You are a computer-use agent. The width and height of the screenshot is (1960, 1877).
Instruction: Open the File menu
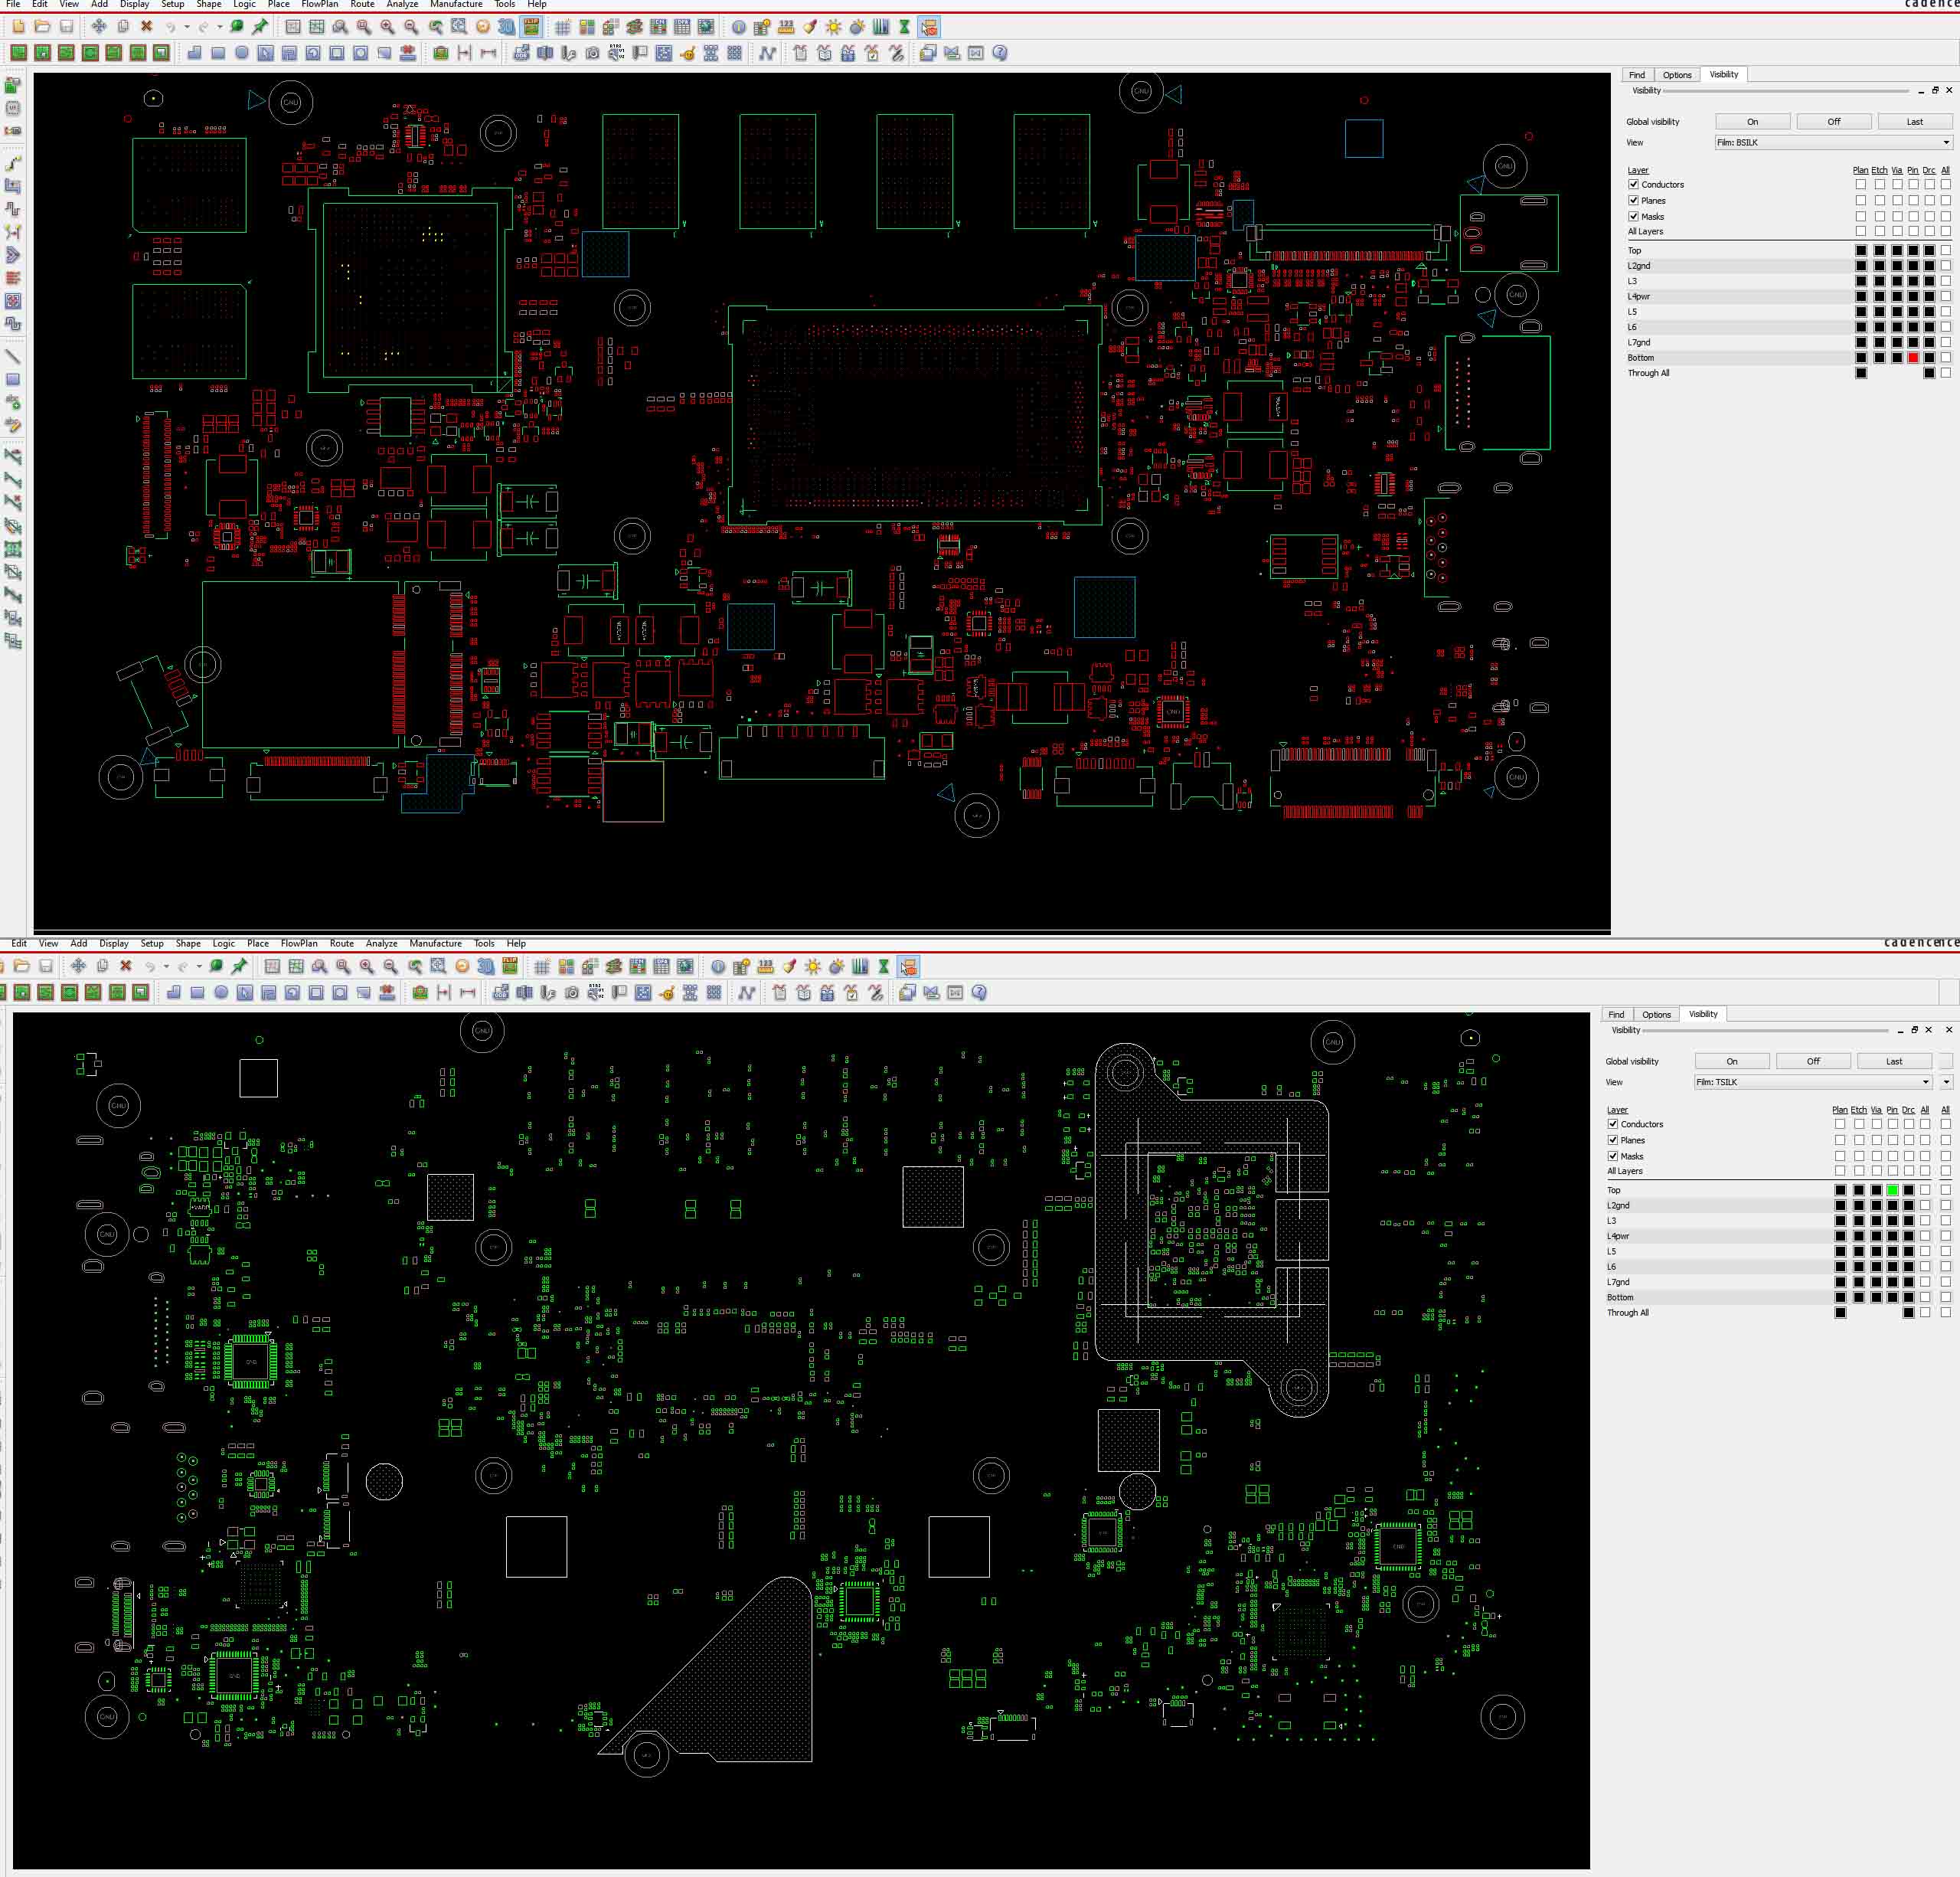pyautogui.click(x=13, y=4)
